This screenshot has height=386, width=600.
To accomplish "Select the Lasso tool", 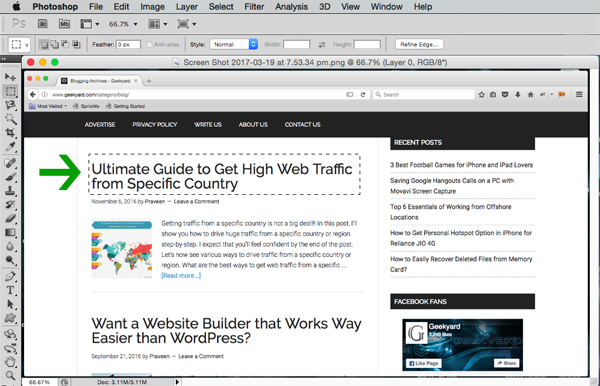I will [10, 105].
